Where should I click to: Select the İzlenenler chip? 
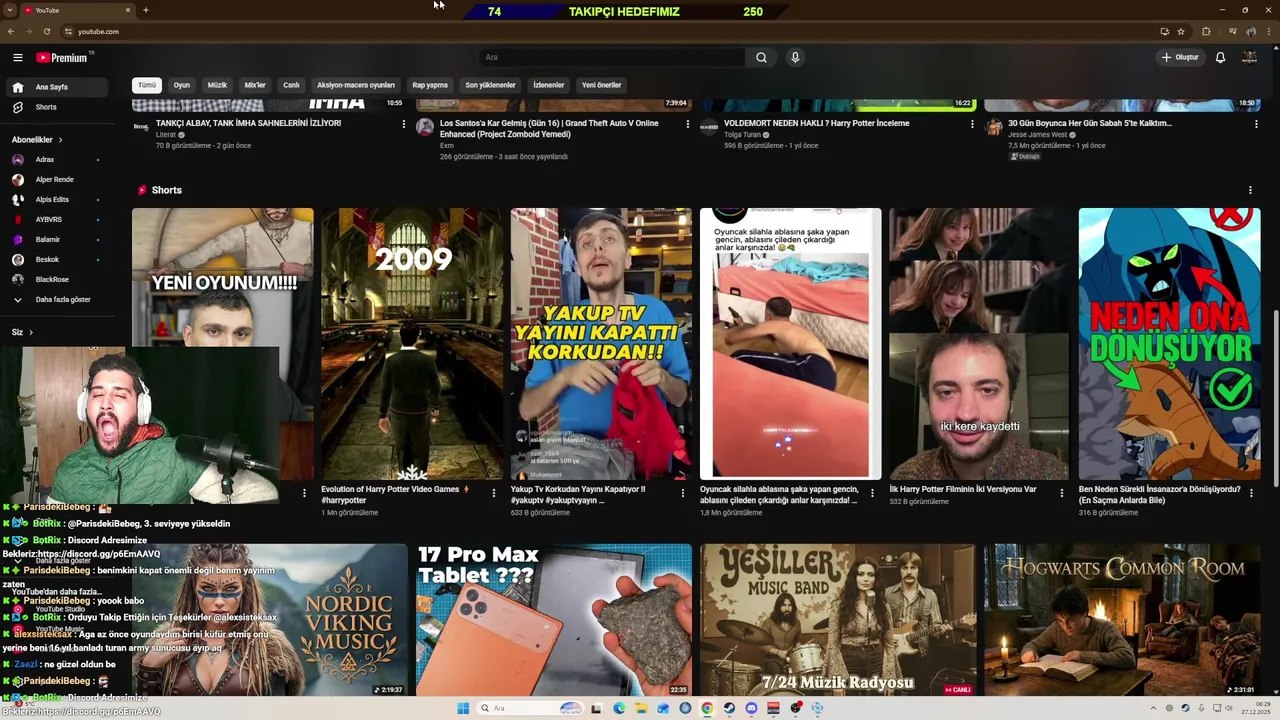pos(548,85)
